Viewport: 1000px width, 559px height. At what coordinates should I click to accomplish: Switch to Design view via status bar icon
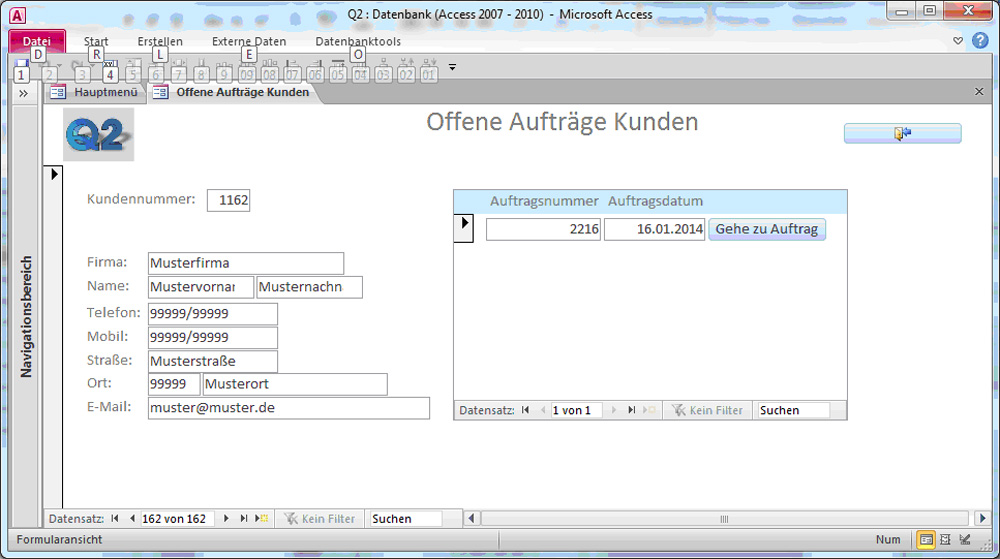pos(966,540)
